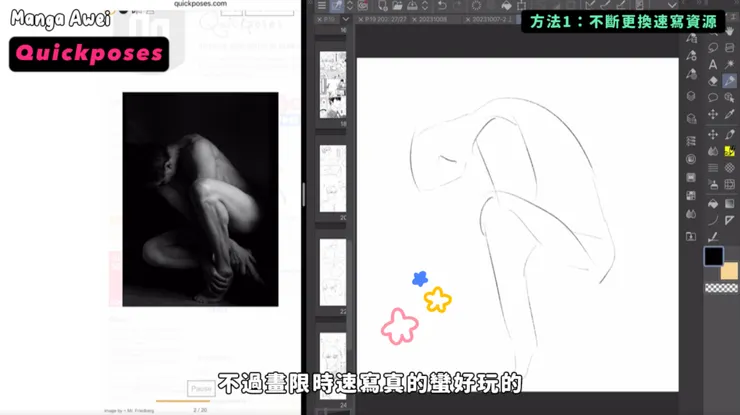Click the orange pose timer progress bar

pos(183,401)
